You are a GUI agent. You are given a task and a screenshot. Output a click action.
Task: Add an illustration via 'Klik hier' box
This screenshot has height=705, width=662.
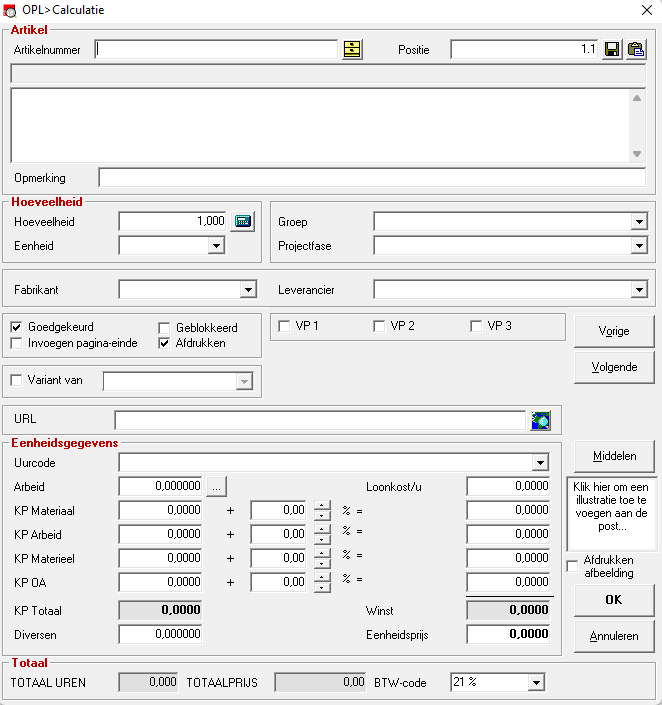[x=611, y=514]
